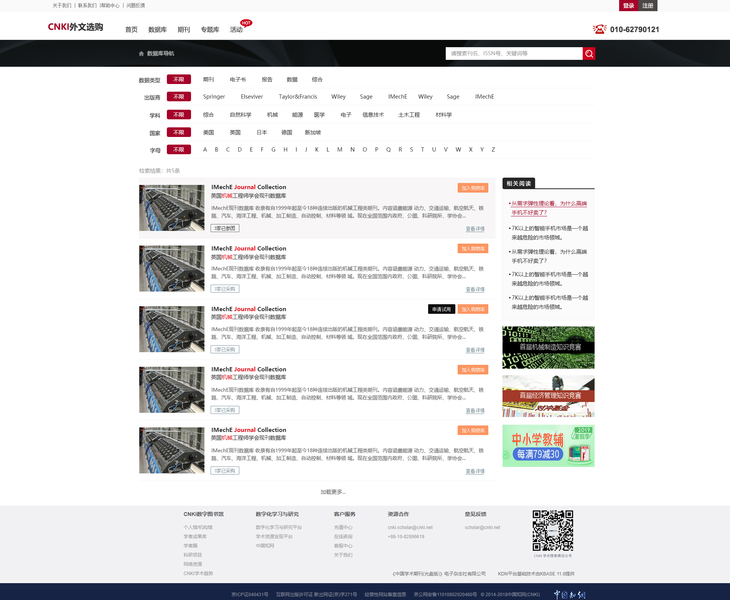Screen dimensions: 730x600
Task: Open footer link 科研项目
Action: coord(193,555)
